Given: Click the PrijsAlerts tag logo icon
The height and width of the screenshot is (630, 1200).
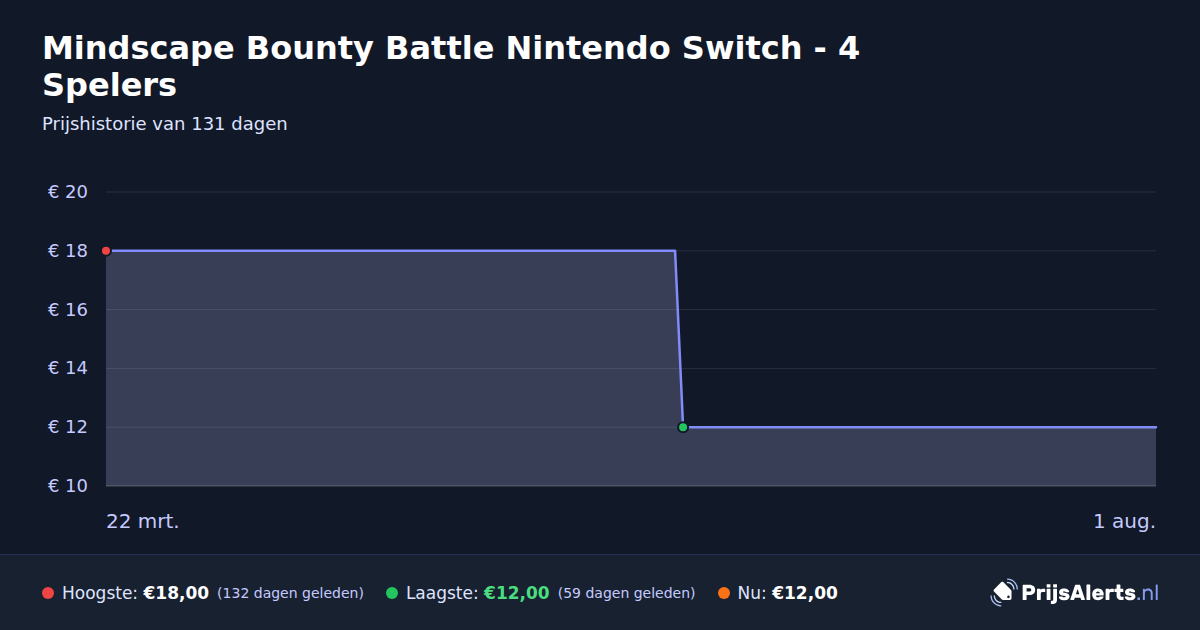Looking at the screenshot, I should point(1003,593).
